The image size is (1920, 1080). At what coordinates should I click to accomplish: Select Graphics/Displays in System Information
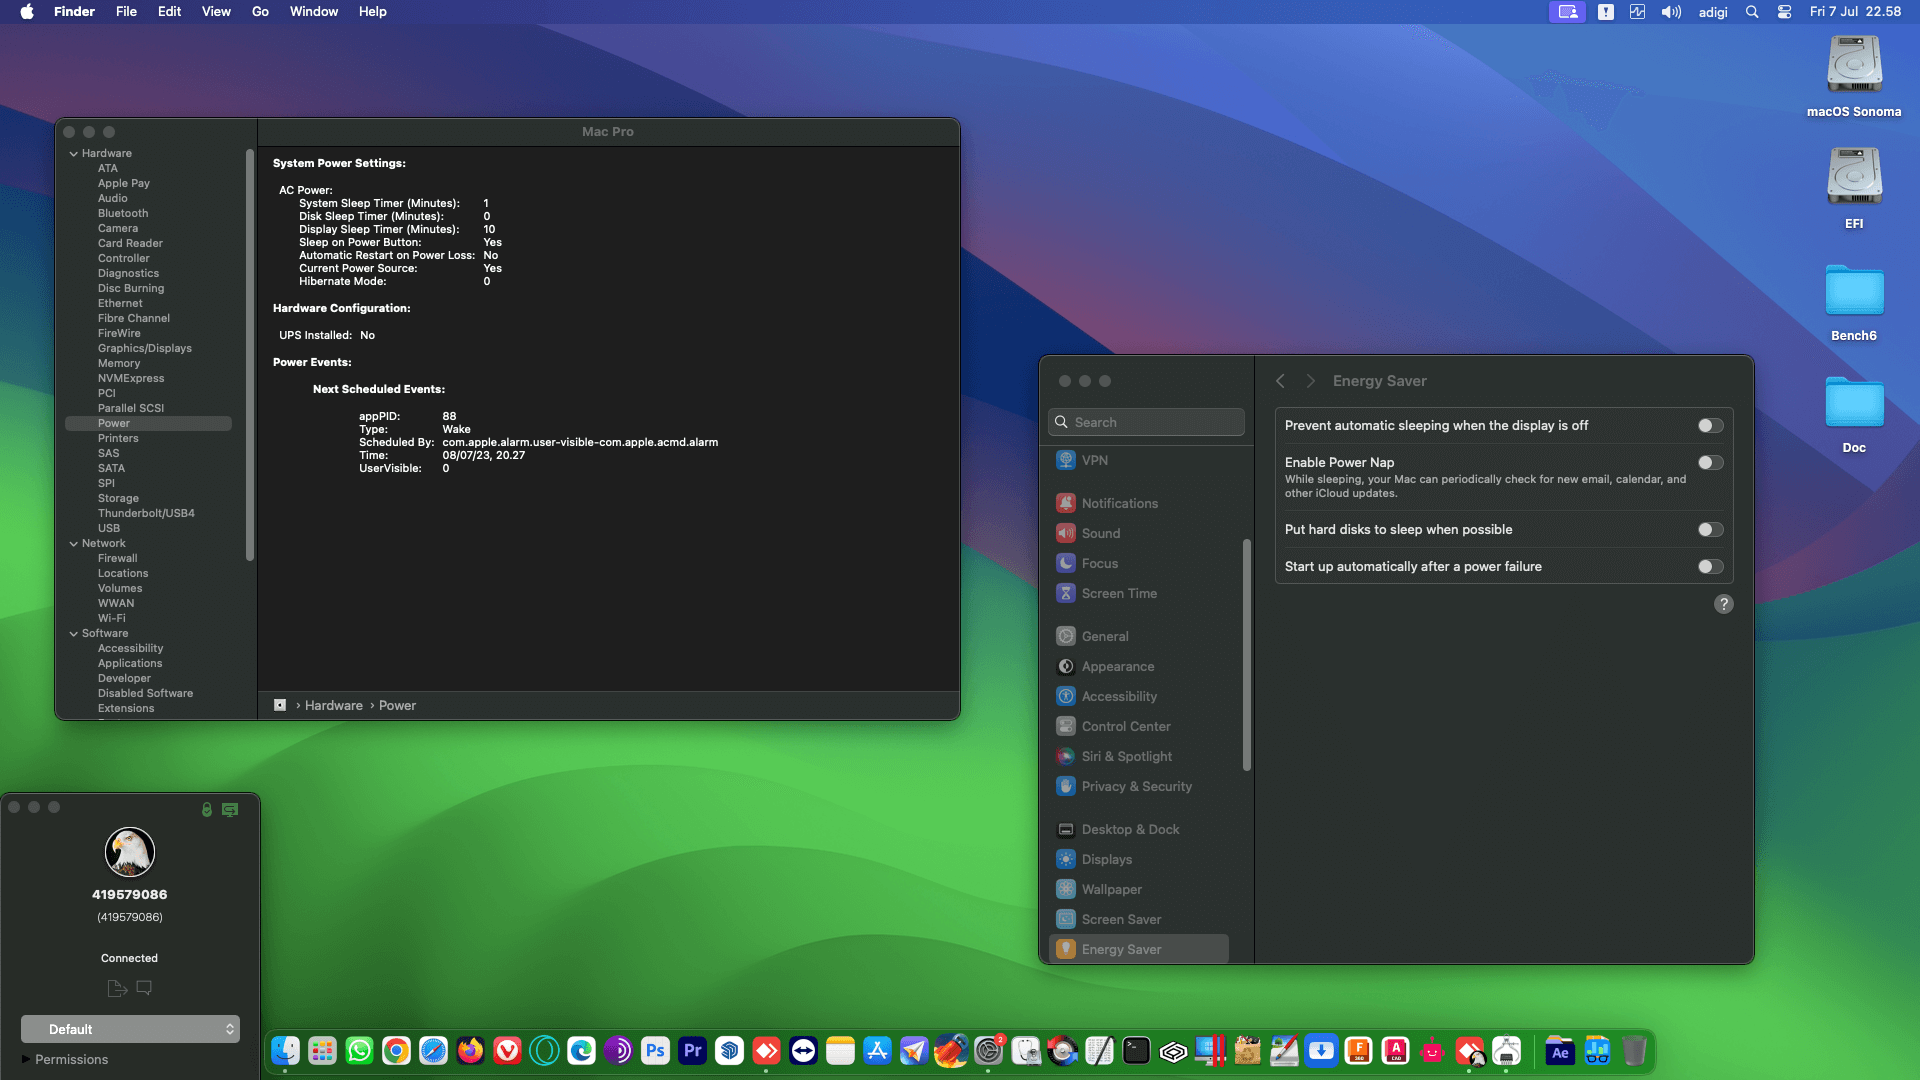point(145,349)
